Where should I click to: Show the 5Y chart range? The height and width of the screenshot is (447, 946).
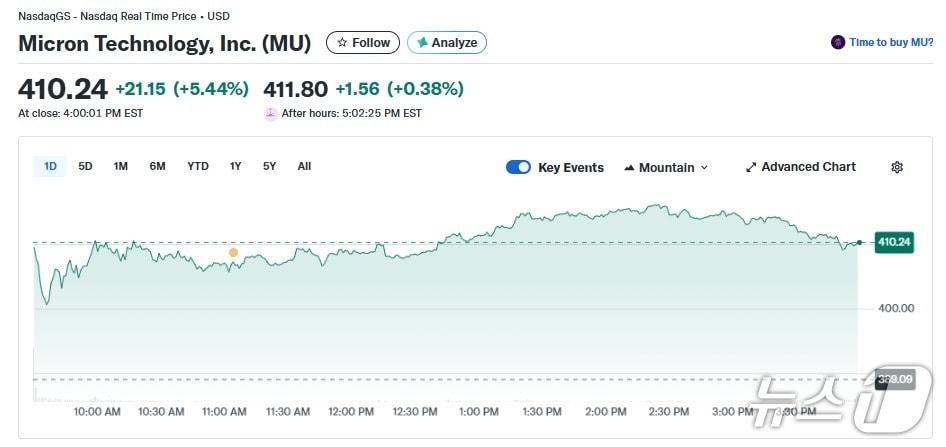coord(270,167)
